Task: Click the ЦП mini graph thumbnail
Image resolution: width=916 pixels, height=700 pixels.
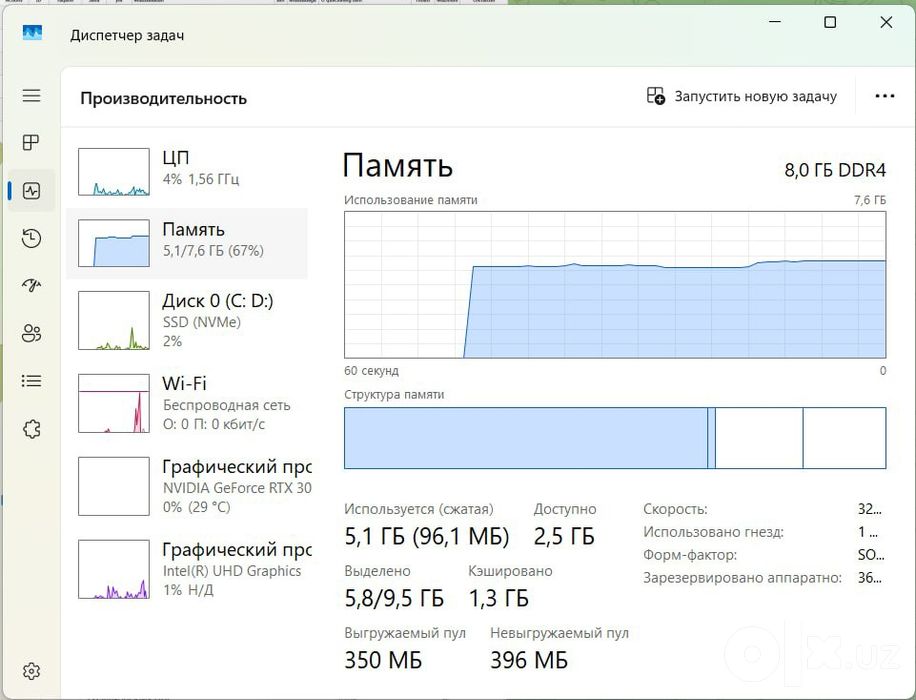Action: pos(114,172)
